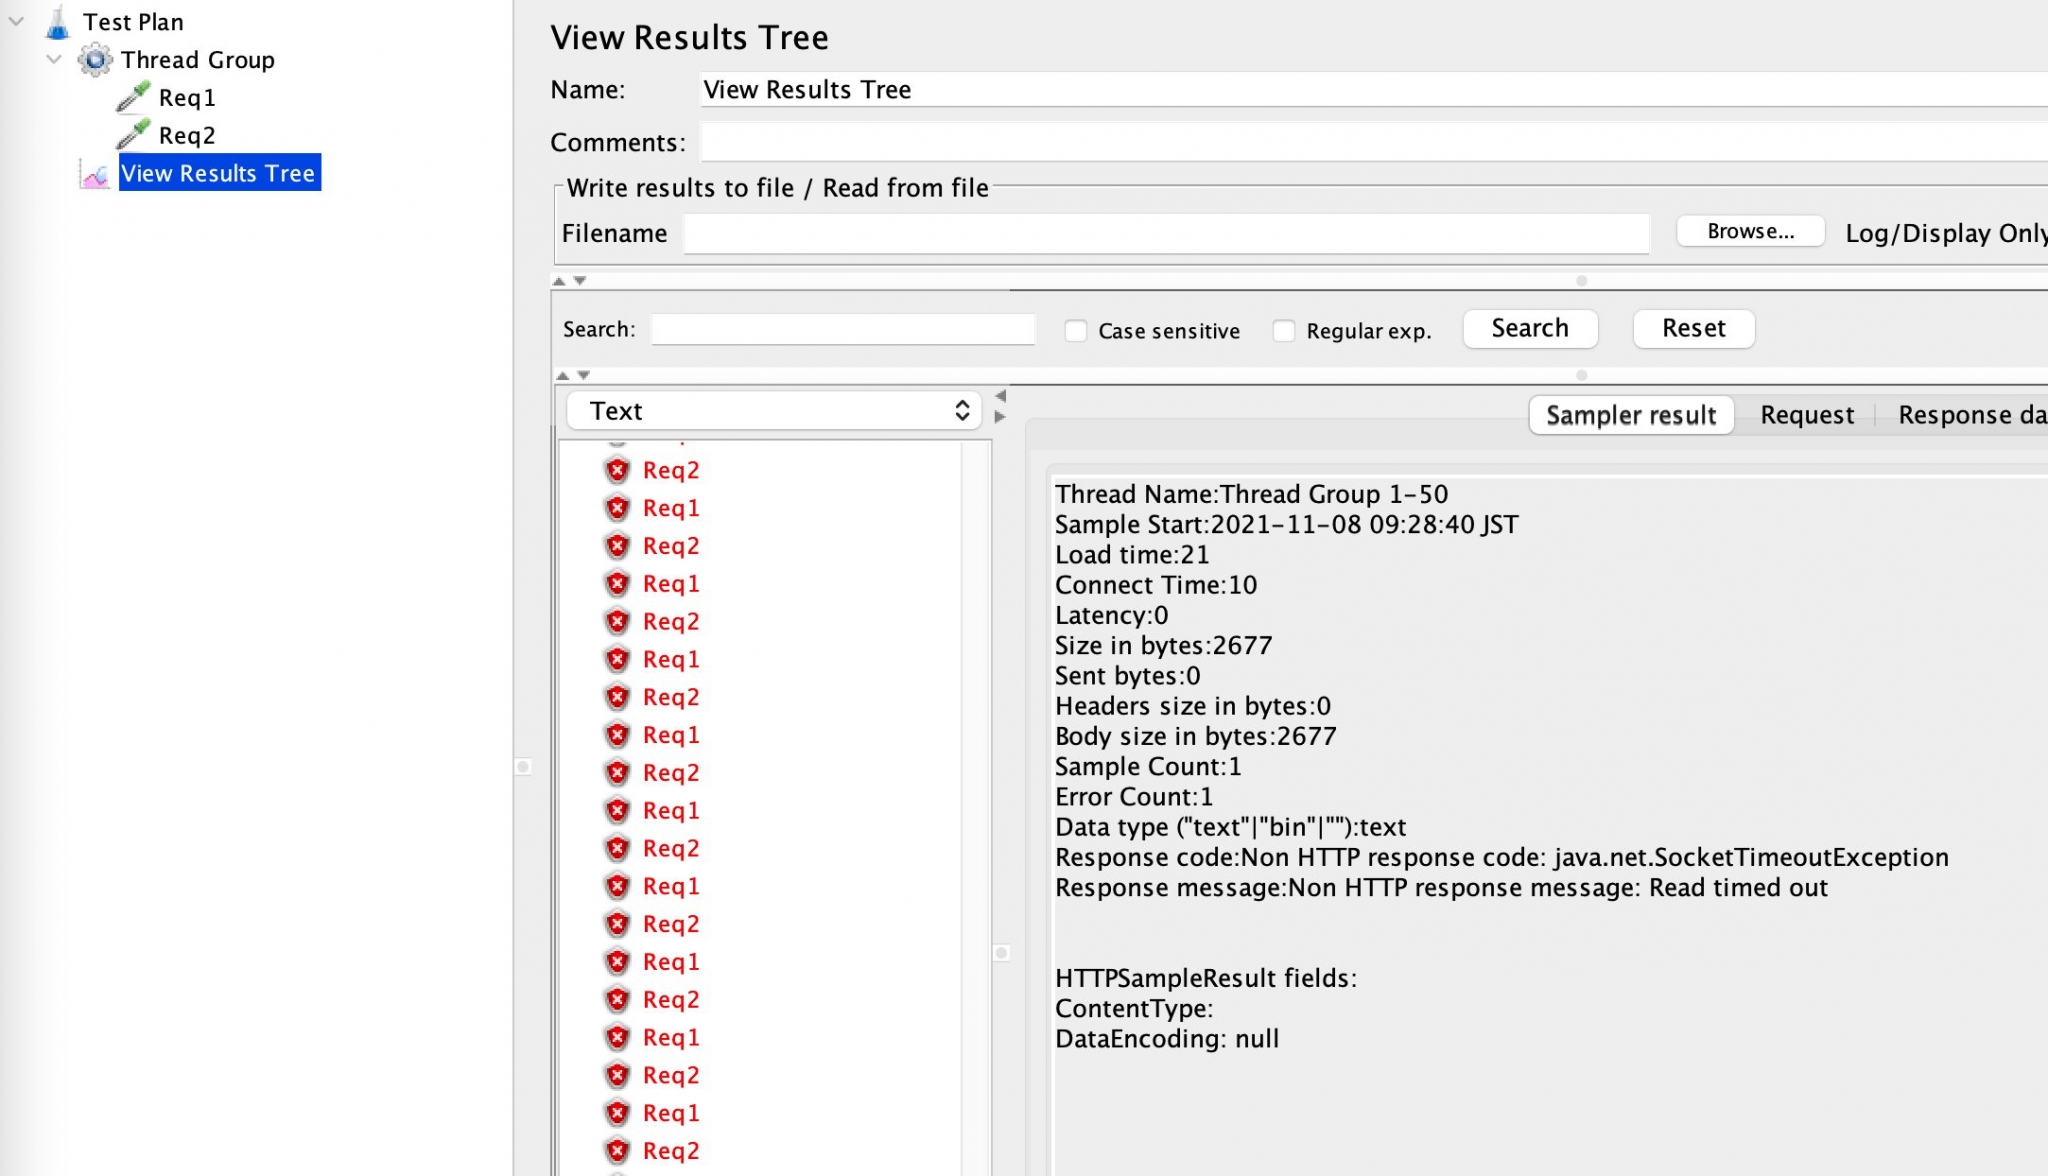This screenshot has width=2048, height=1176.
Task: Select the Req2 sampler dropper icon
Action: click(x=131, y=134)
